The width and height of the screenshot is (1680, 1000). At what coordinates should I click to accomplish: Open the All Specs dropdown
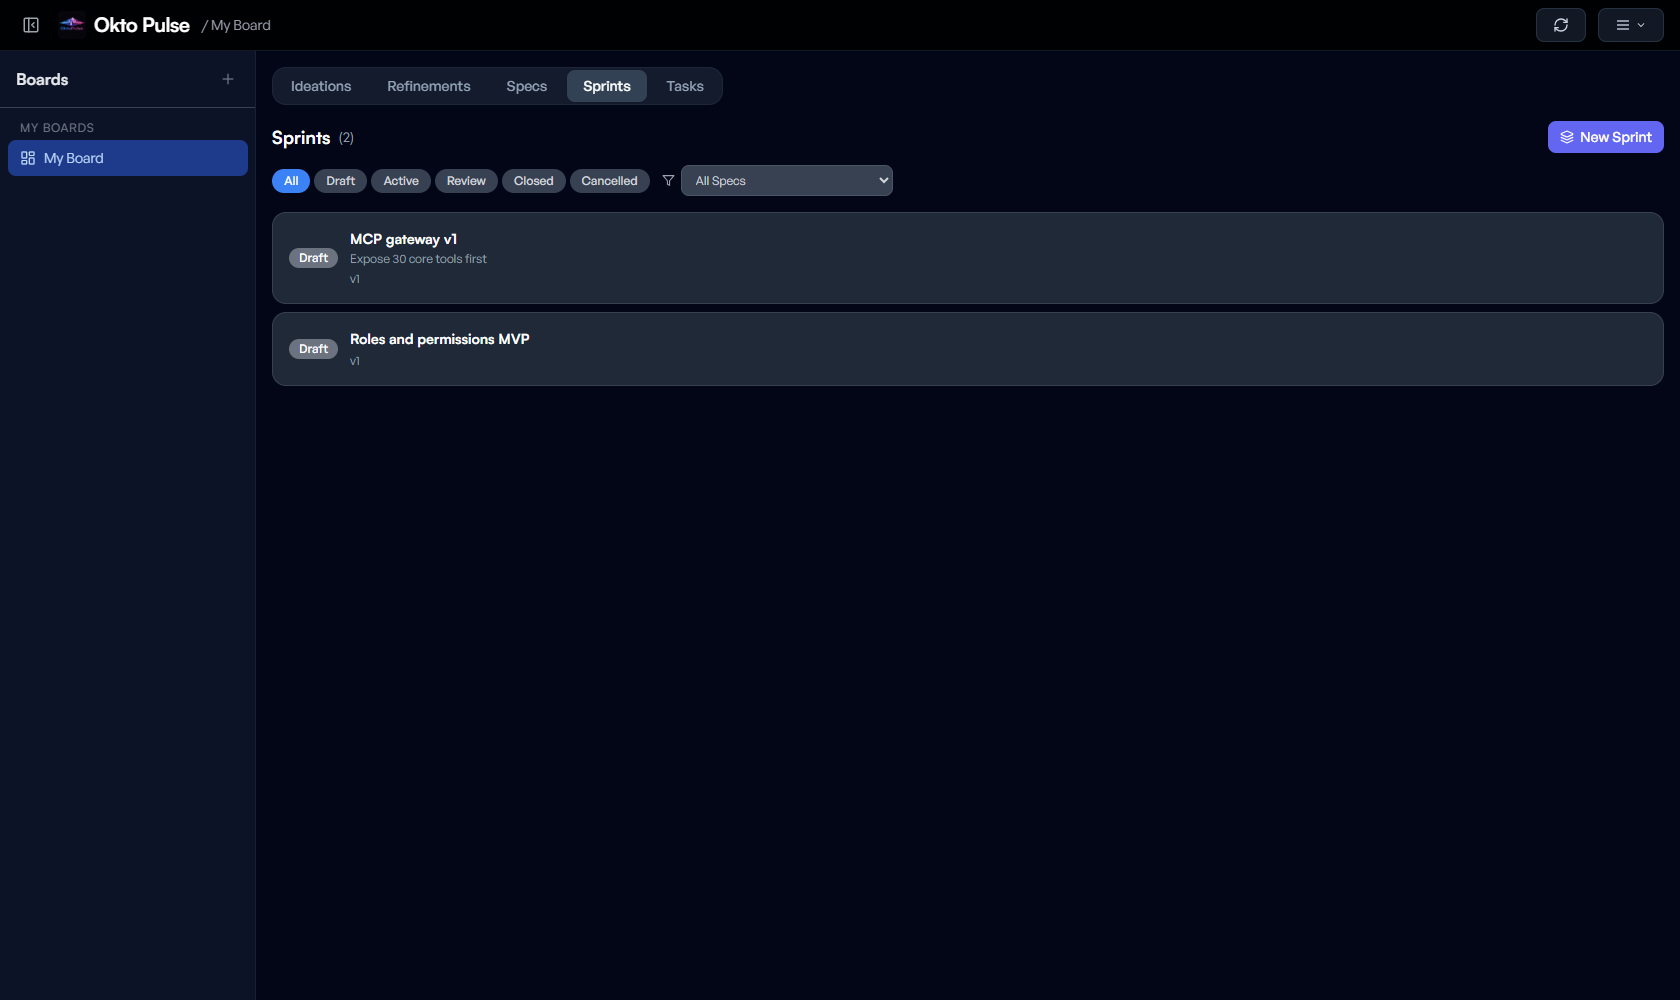coord(786,180)
